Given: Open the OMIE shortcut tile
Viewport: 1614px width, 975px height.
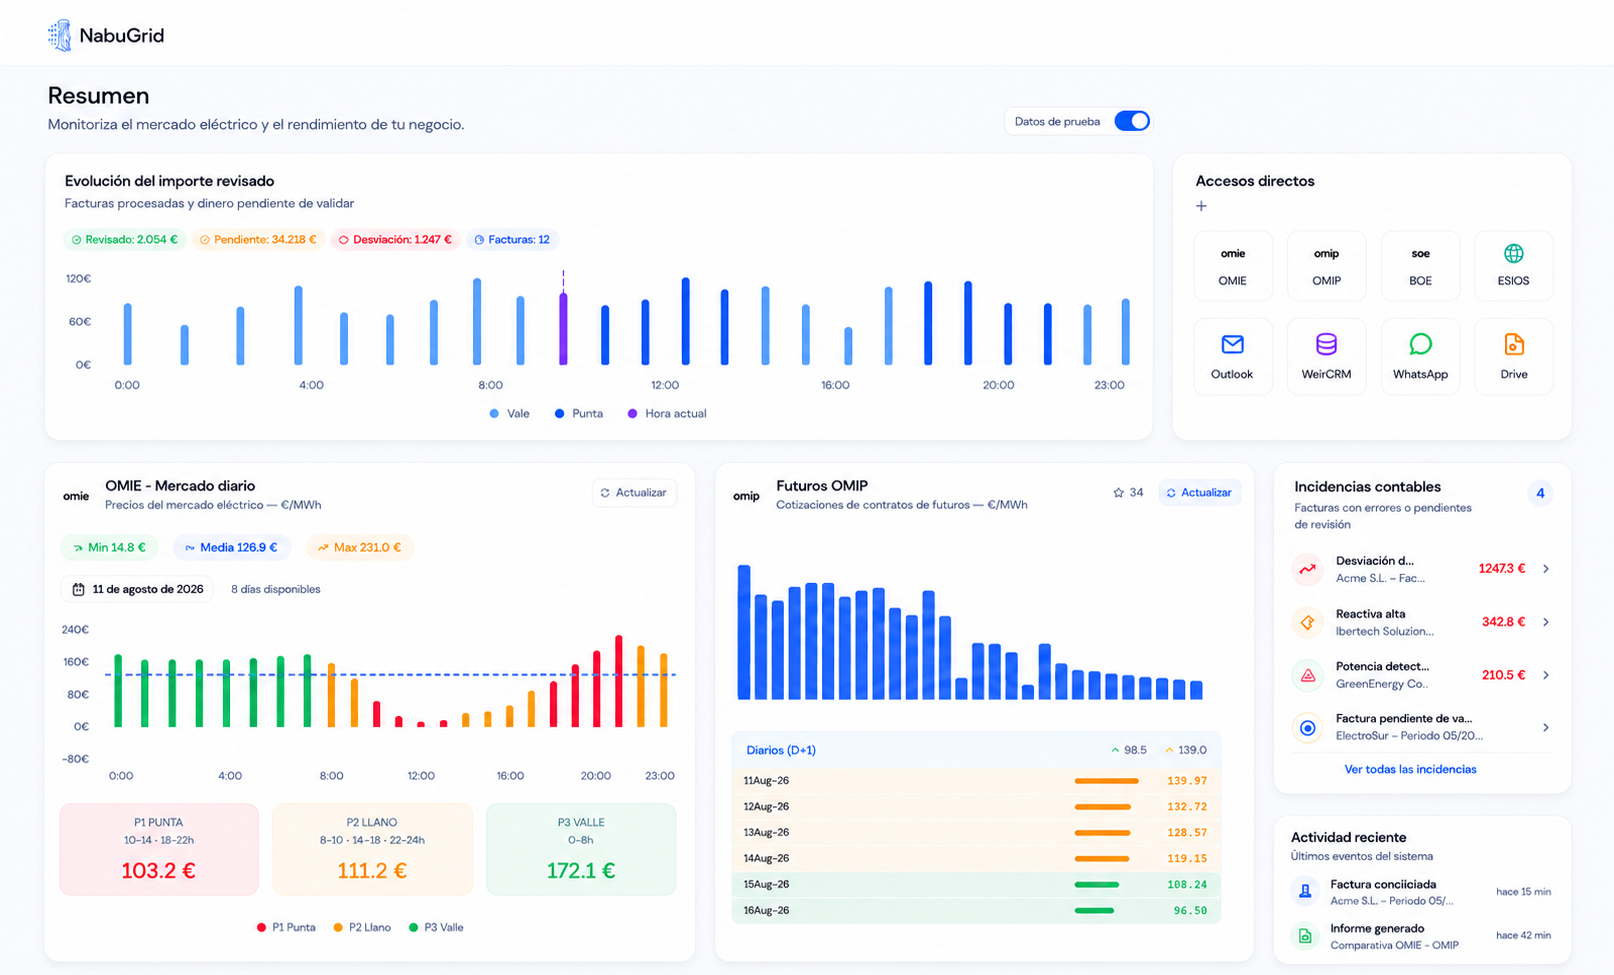Looking at the screenshot, I should [1232, 266].
